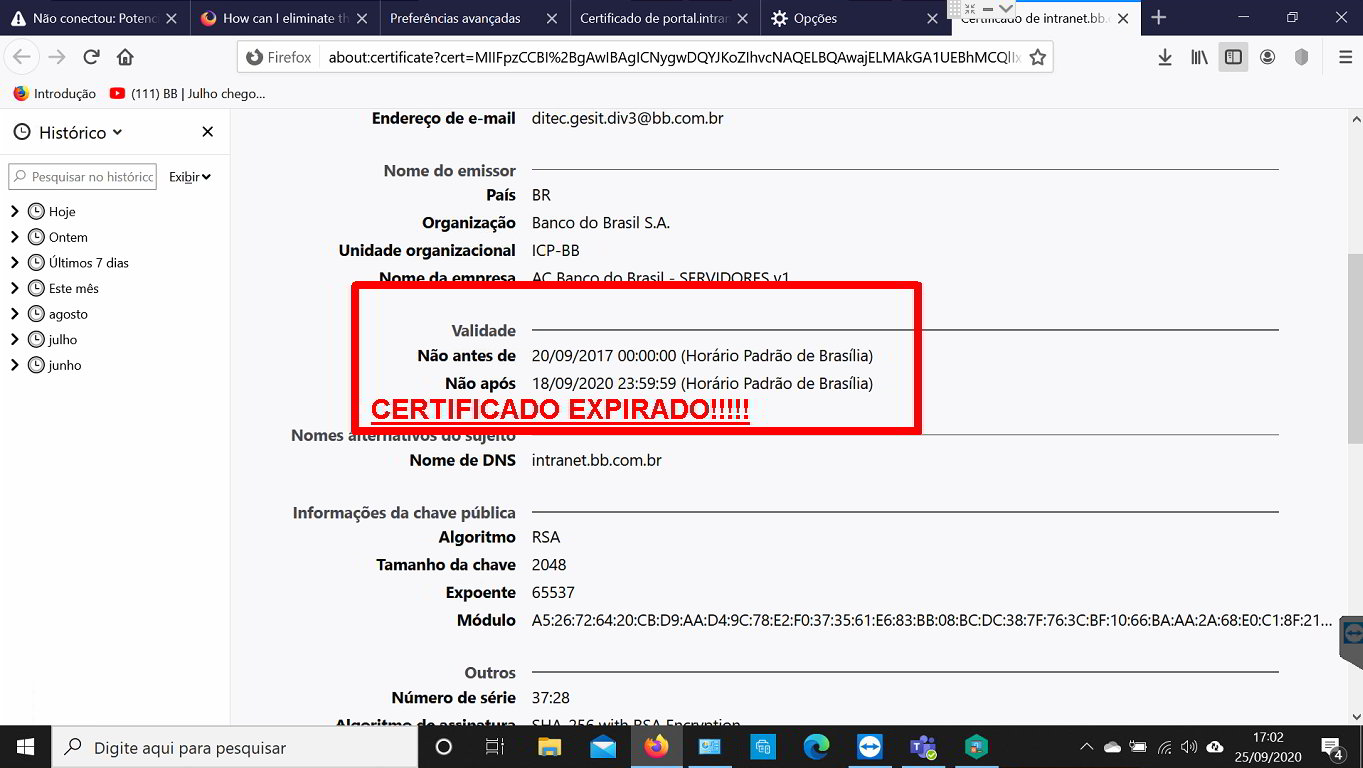
Task: Launch Microsoft Edge from the taskbar
Action: pos(816,747)
